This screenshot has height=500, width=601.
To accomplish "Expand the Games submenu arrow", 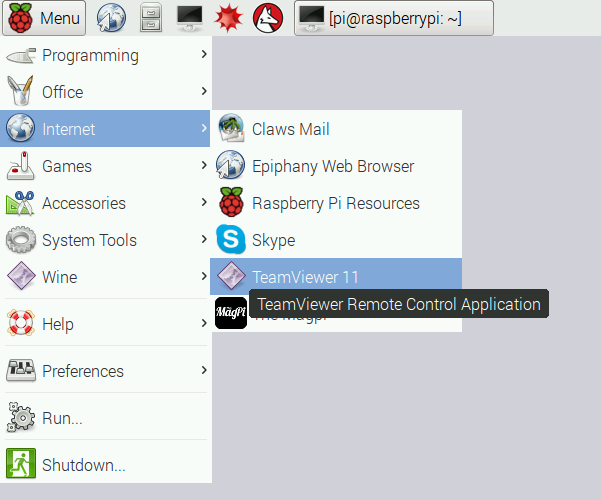I will (x=204, y=165).
